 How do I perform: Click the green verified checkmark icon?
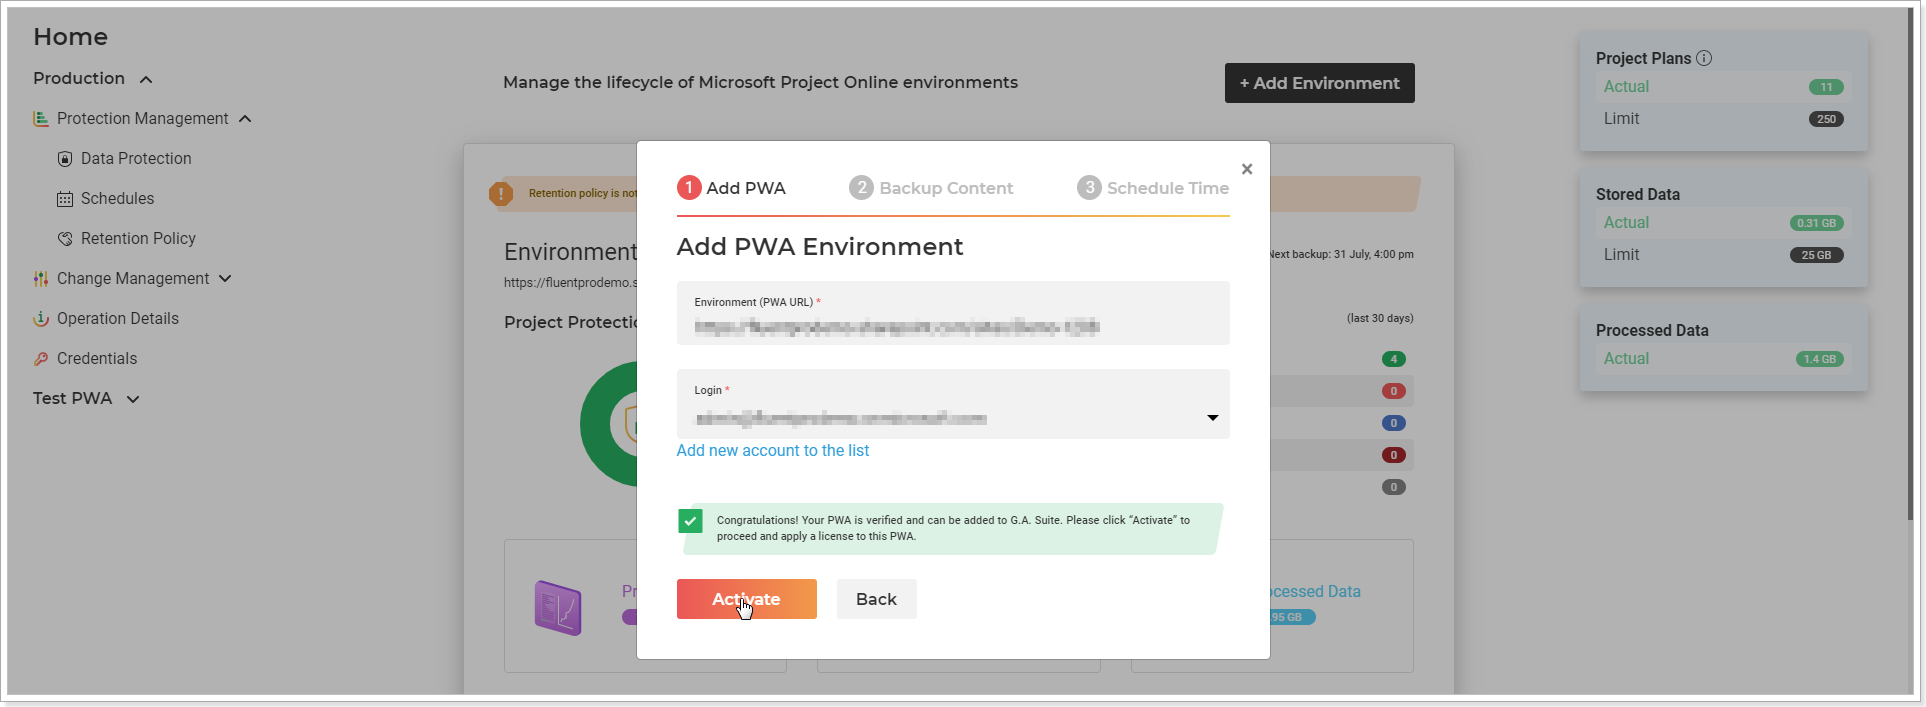[x=690, y=521]
